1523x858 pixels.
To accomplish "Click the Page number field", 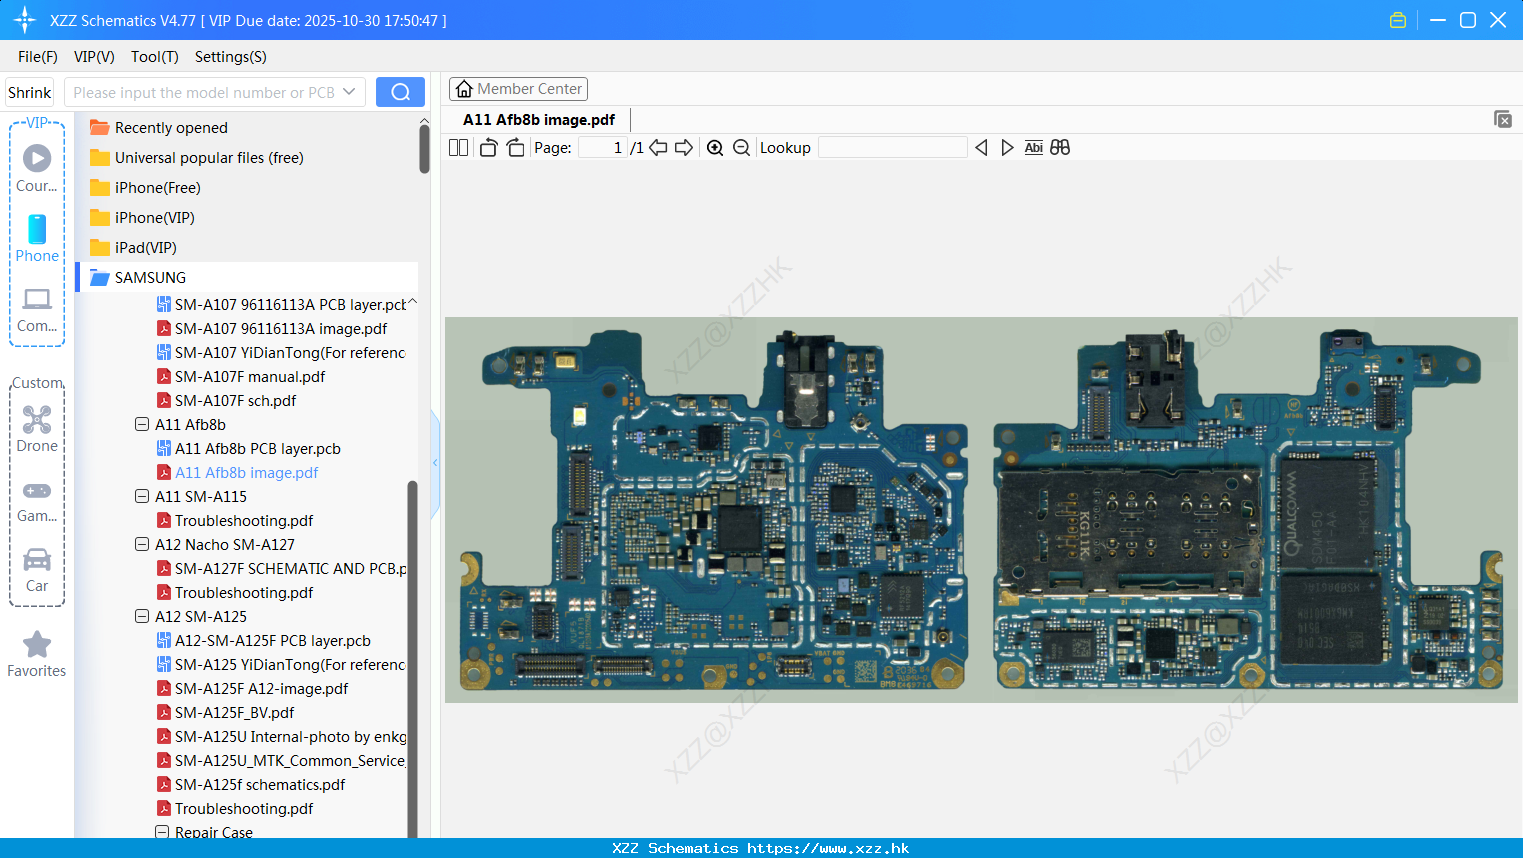I will pyautogui.click(x=603, y=147).
